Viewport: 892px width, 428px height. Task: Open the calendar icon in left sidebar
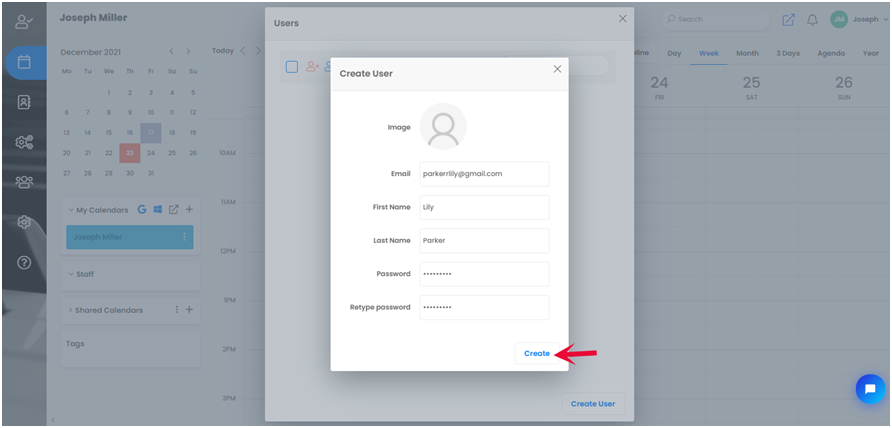pyautogui.click(x=24, y=62)
